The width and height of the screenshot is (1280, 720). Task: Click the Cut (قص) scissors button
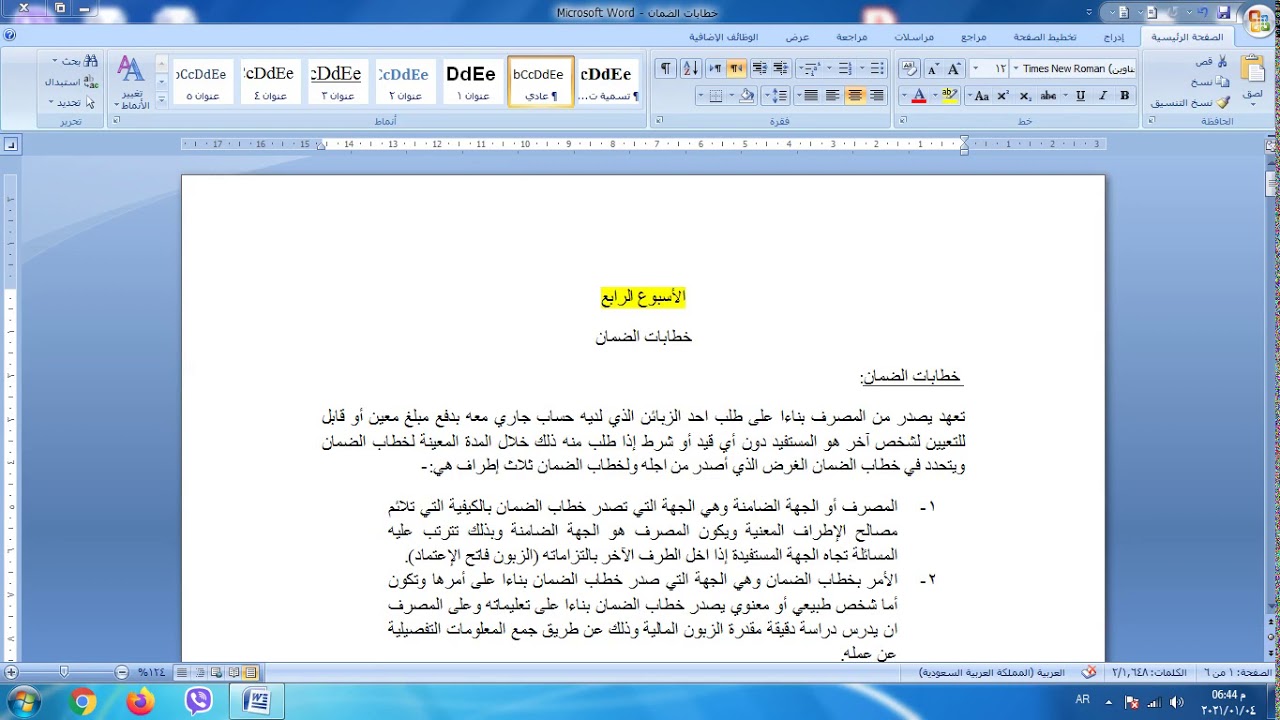1213,62
